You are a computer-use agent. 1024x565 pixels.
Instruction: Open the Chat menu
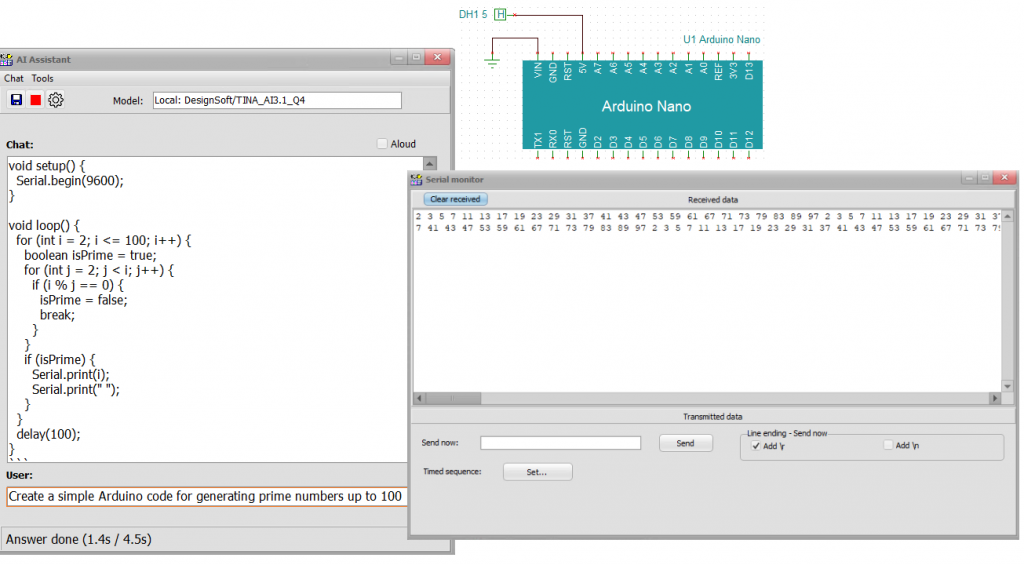[x=14, y=78]
